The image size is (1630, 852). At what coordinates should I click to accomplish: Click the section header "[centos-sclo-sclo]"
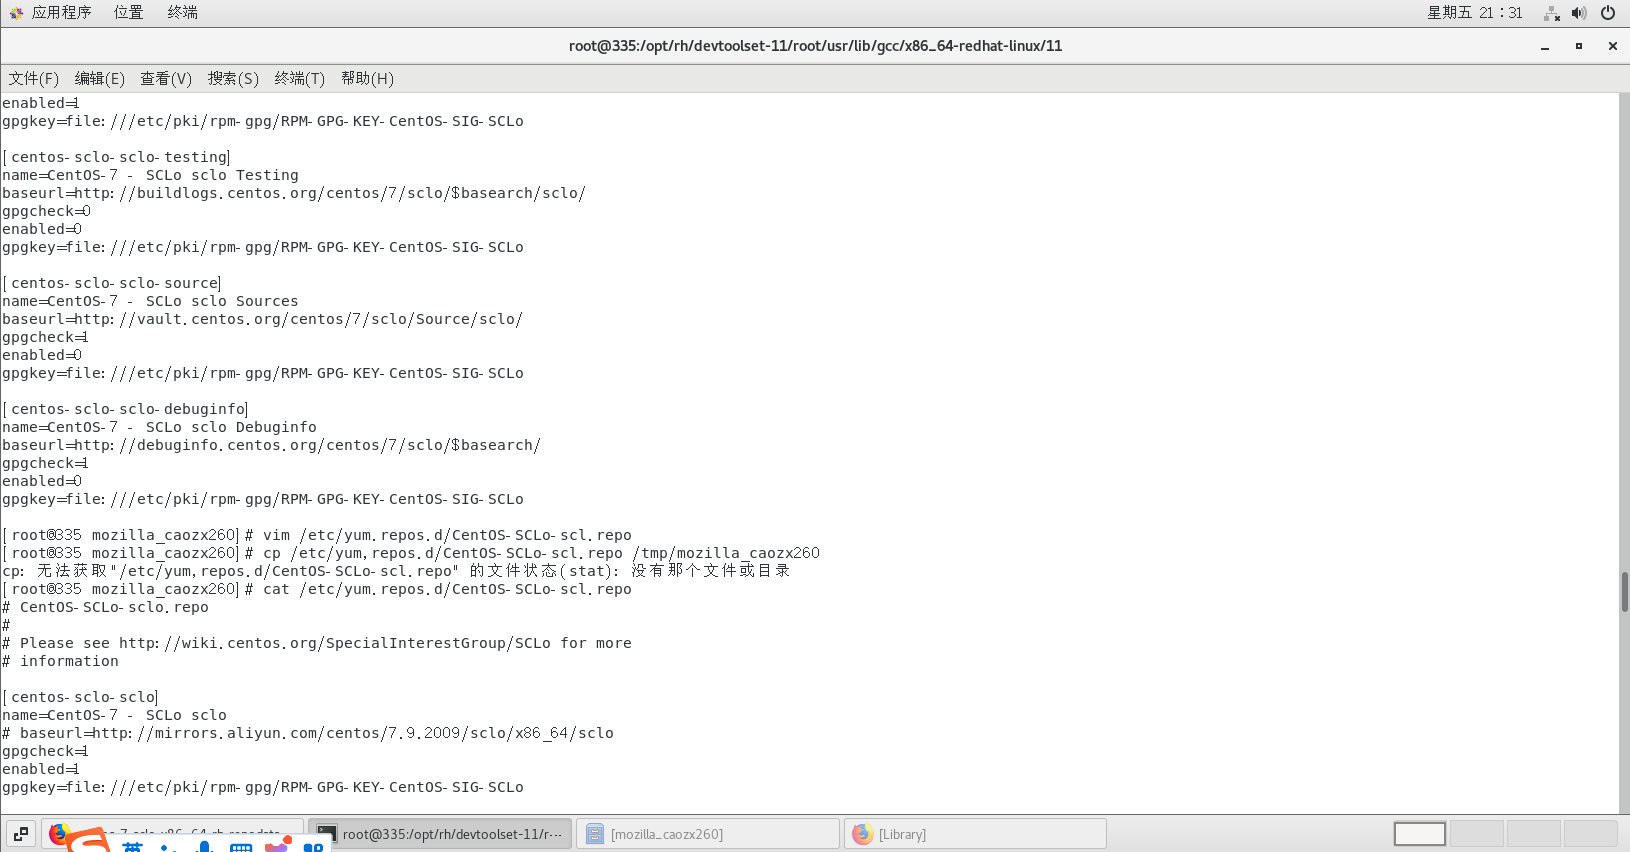(x=80, y=697)
